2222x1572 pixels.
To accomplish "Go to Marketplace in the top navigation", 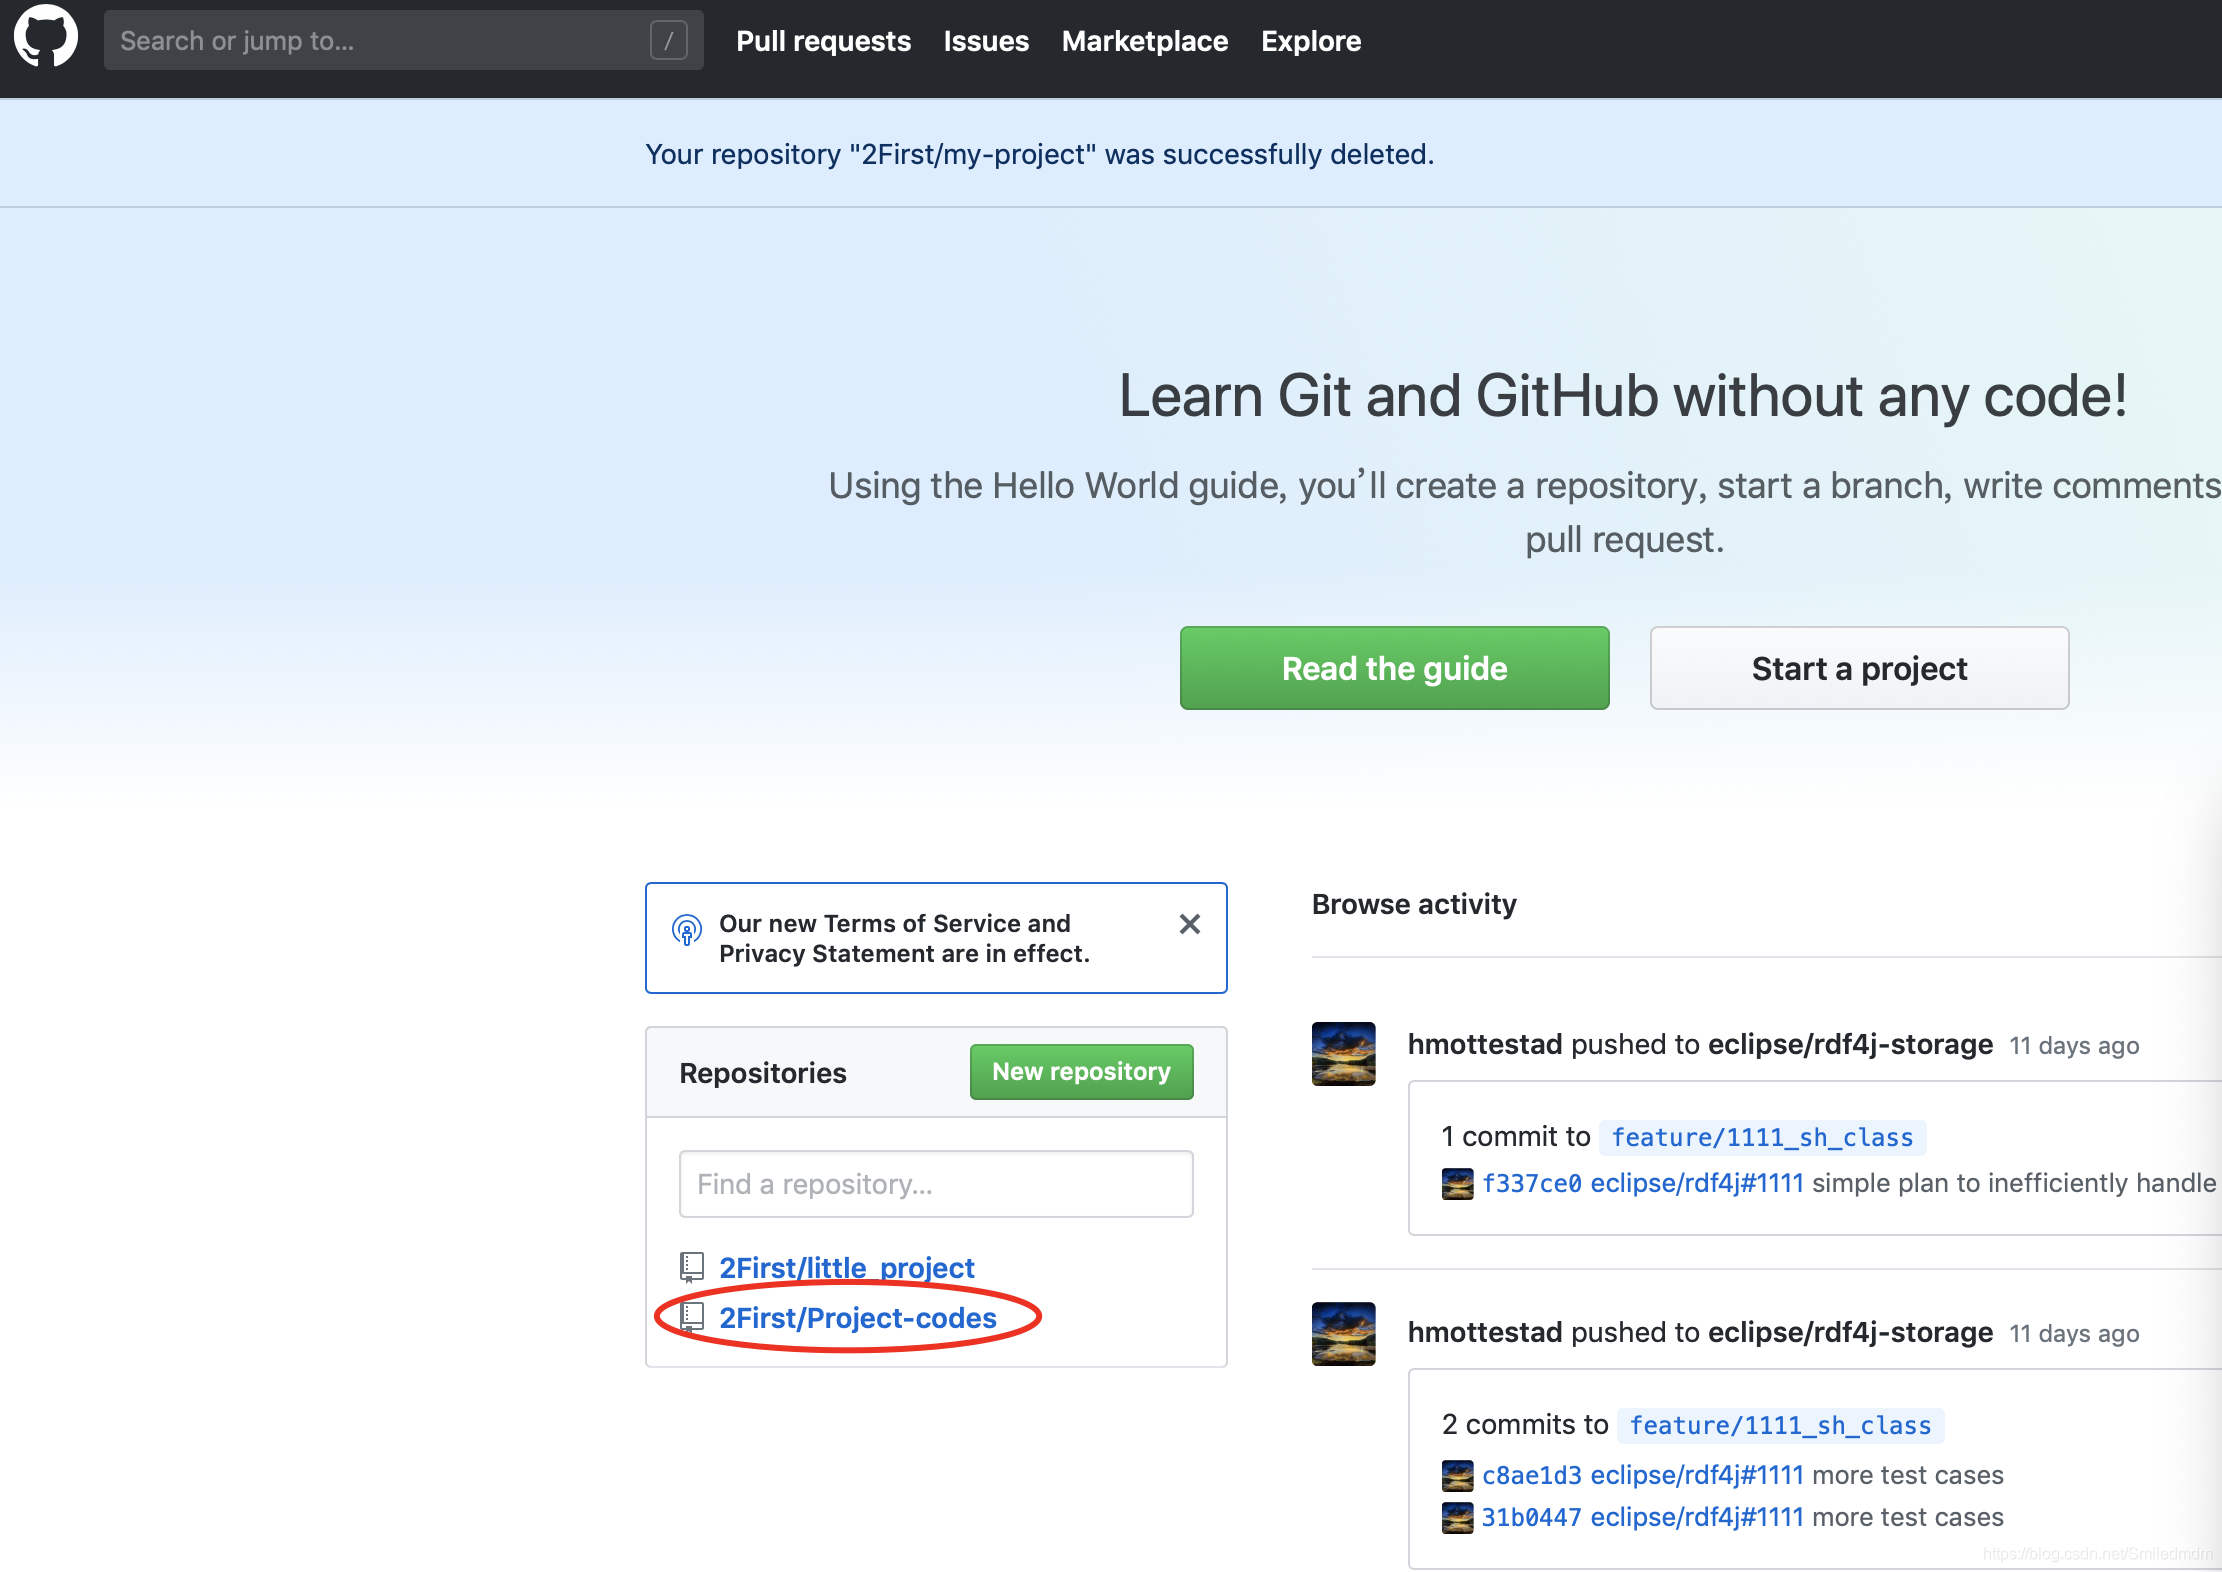I will [1144, 41].
